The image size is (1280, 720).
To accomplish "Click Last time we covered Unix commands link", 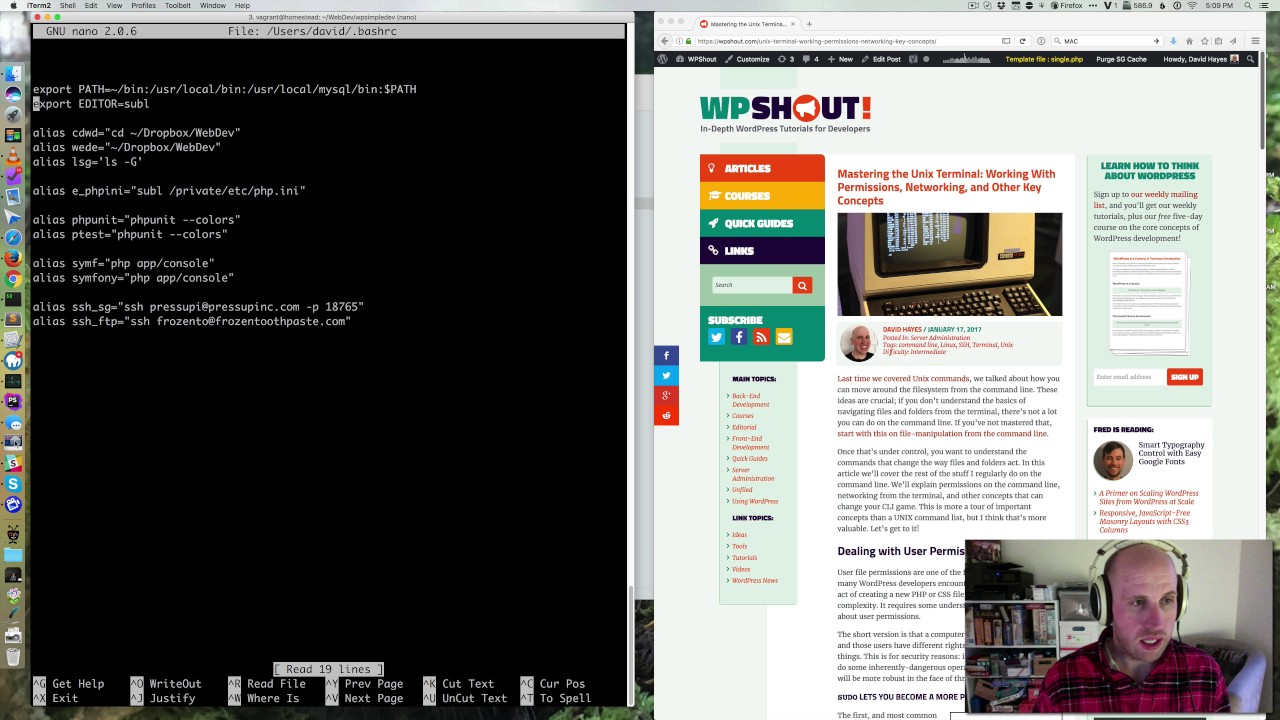I will (x=903, y=379).
